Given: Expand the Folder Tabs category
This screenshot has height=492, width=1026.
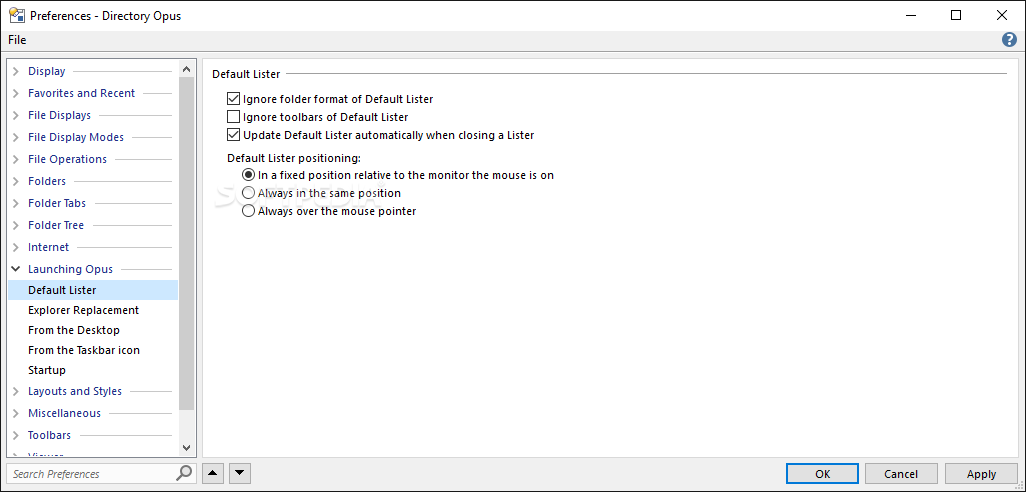Looking at the screenshot, I should pyautogui.click(x=16, y=203).
